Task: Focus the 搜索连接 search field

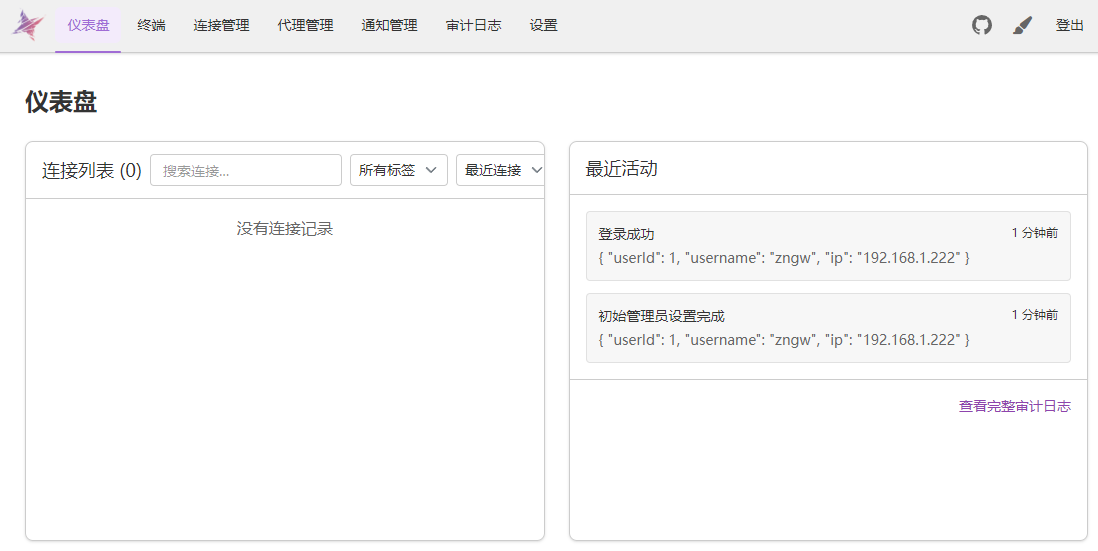Action: pyautogui.click(x=246, y=170)
